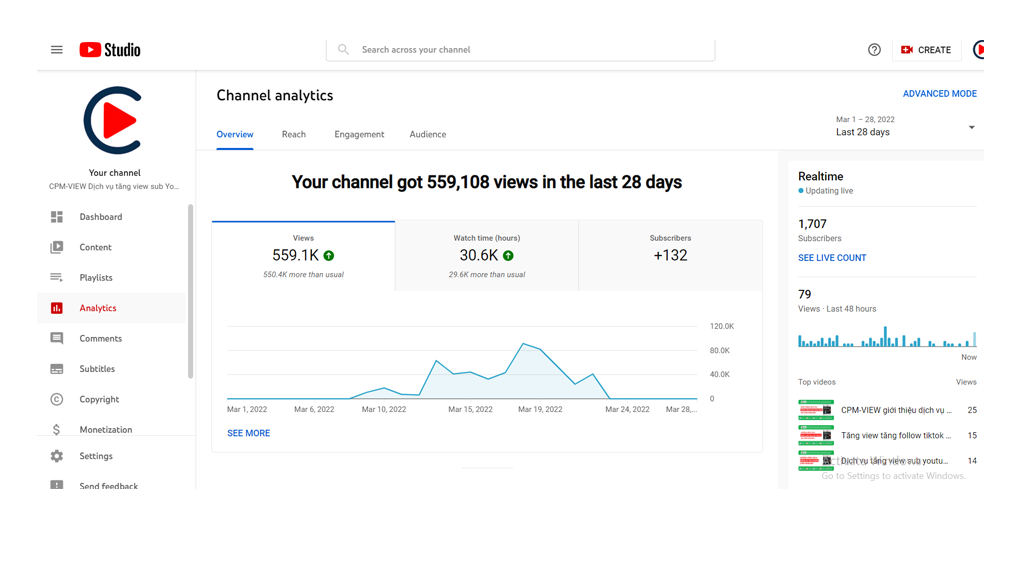Click the 'Channel analytics' page title
This screenshot has width=1024, height=564.
tap(274, 95)
